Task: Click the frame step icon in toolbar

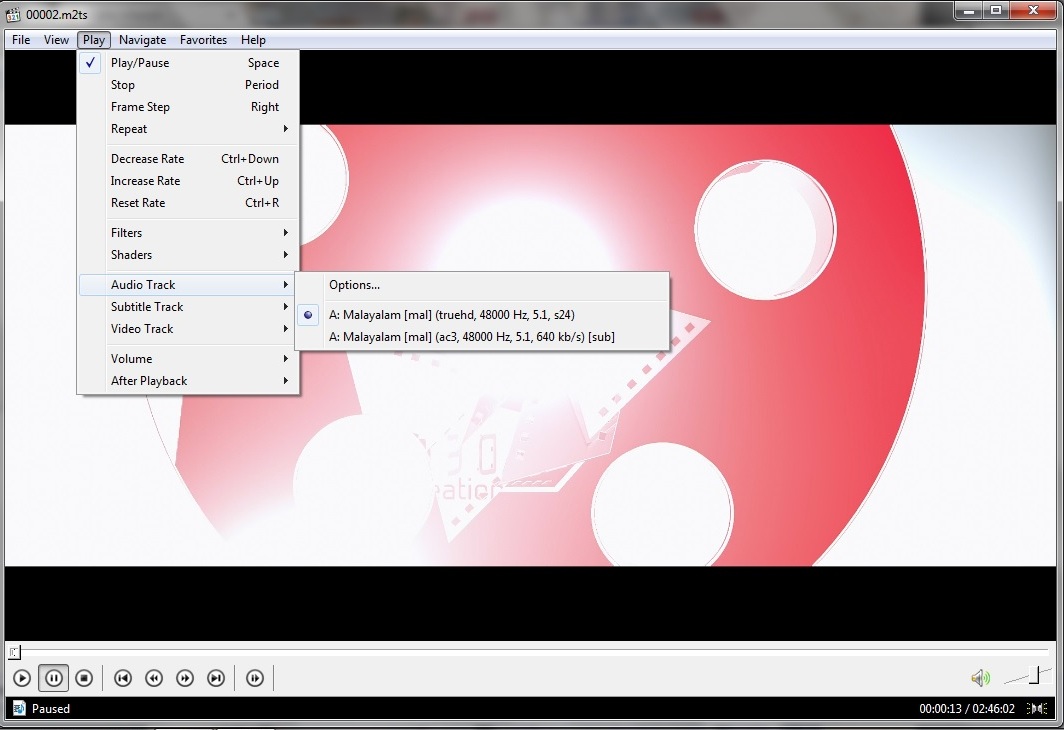Action: (x=255, y=678)
